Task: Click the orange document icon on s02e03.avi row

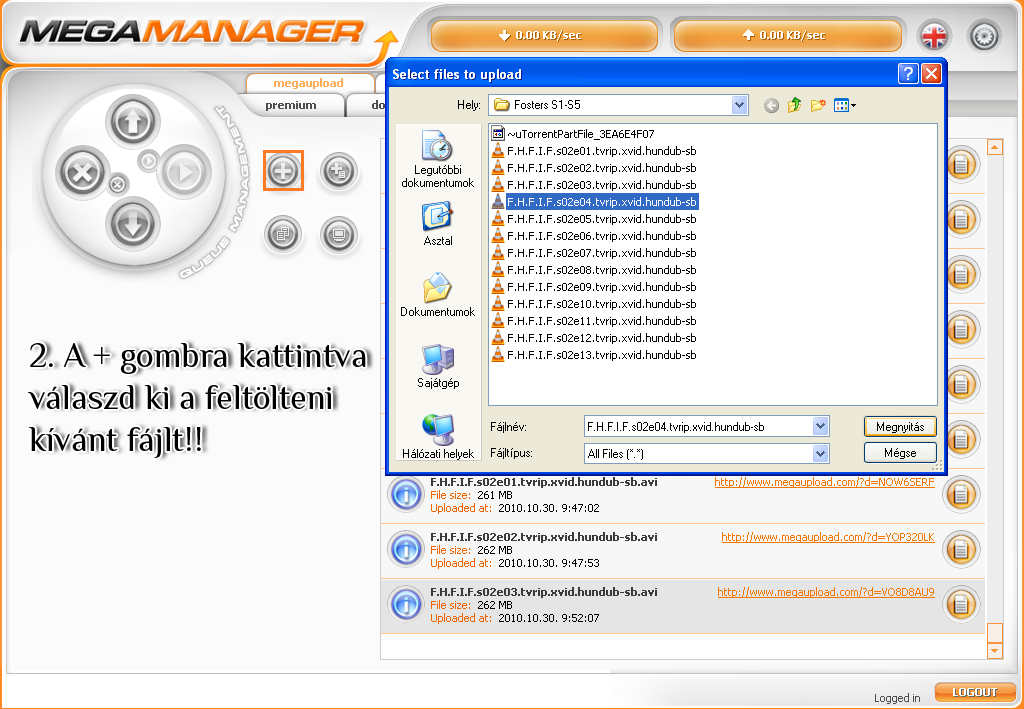Action: [x=961, y=604]
